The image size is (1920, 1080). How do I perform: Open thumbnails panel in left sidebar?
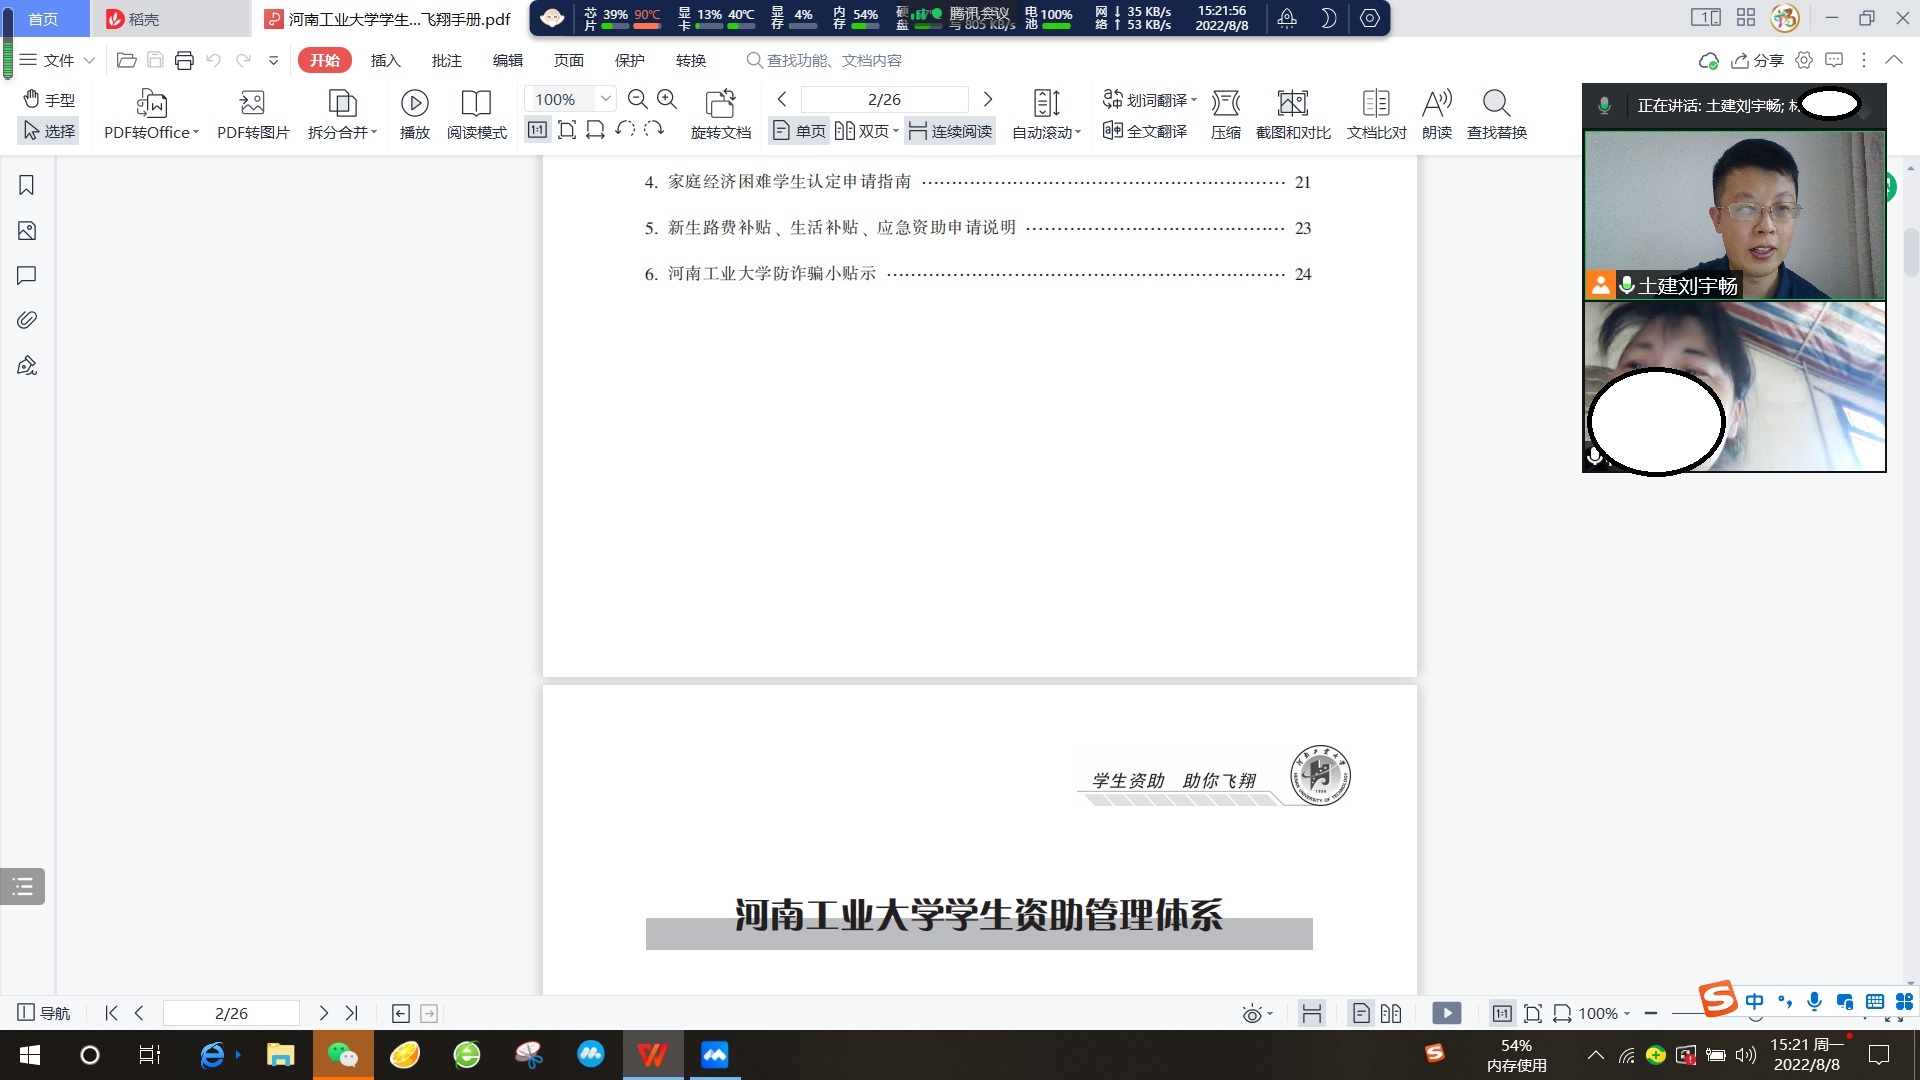tap(27, 231)
